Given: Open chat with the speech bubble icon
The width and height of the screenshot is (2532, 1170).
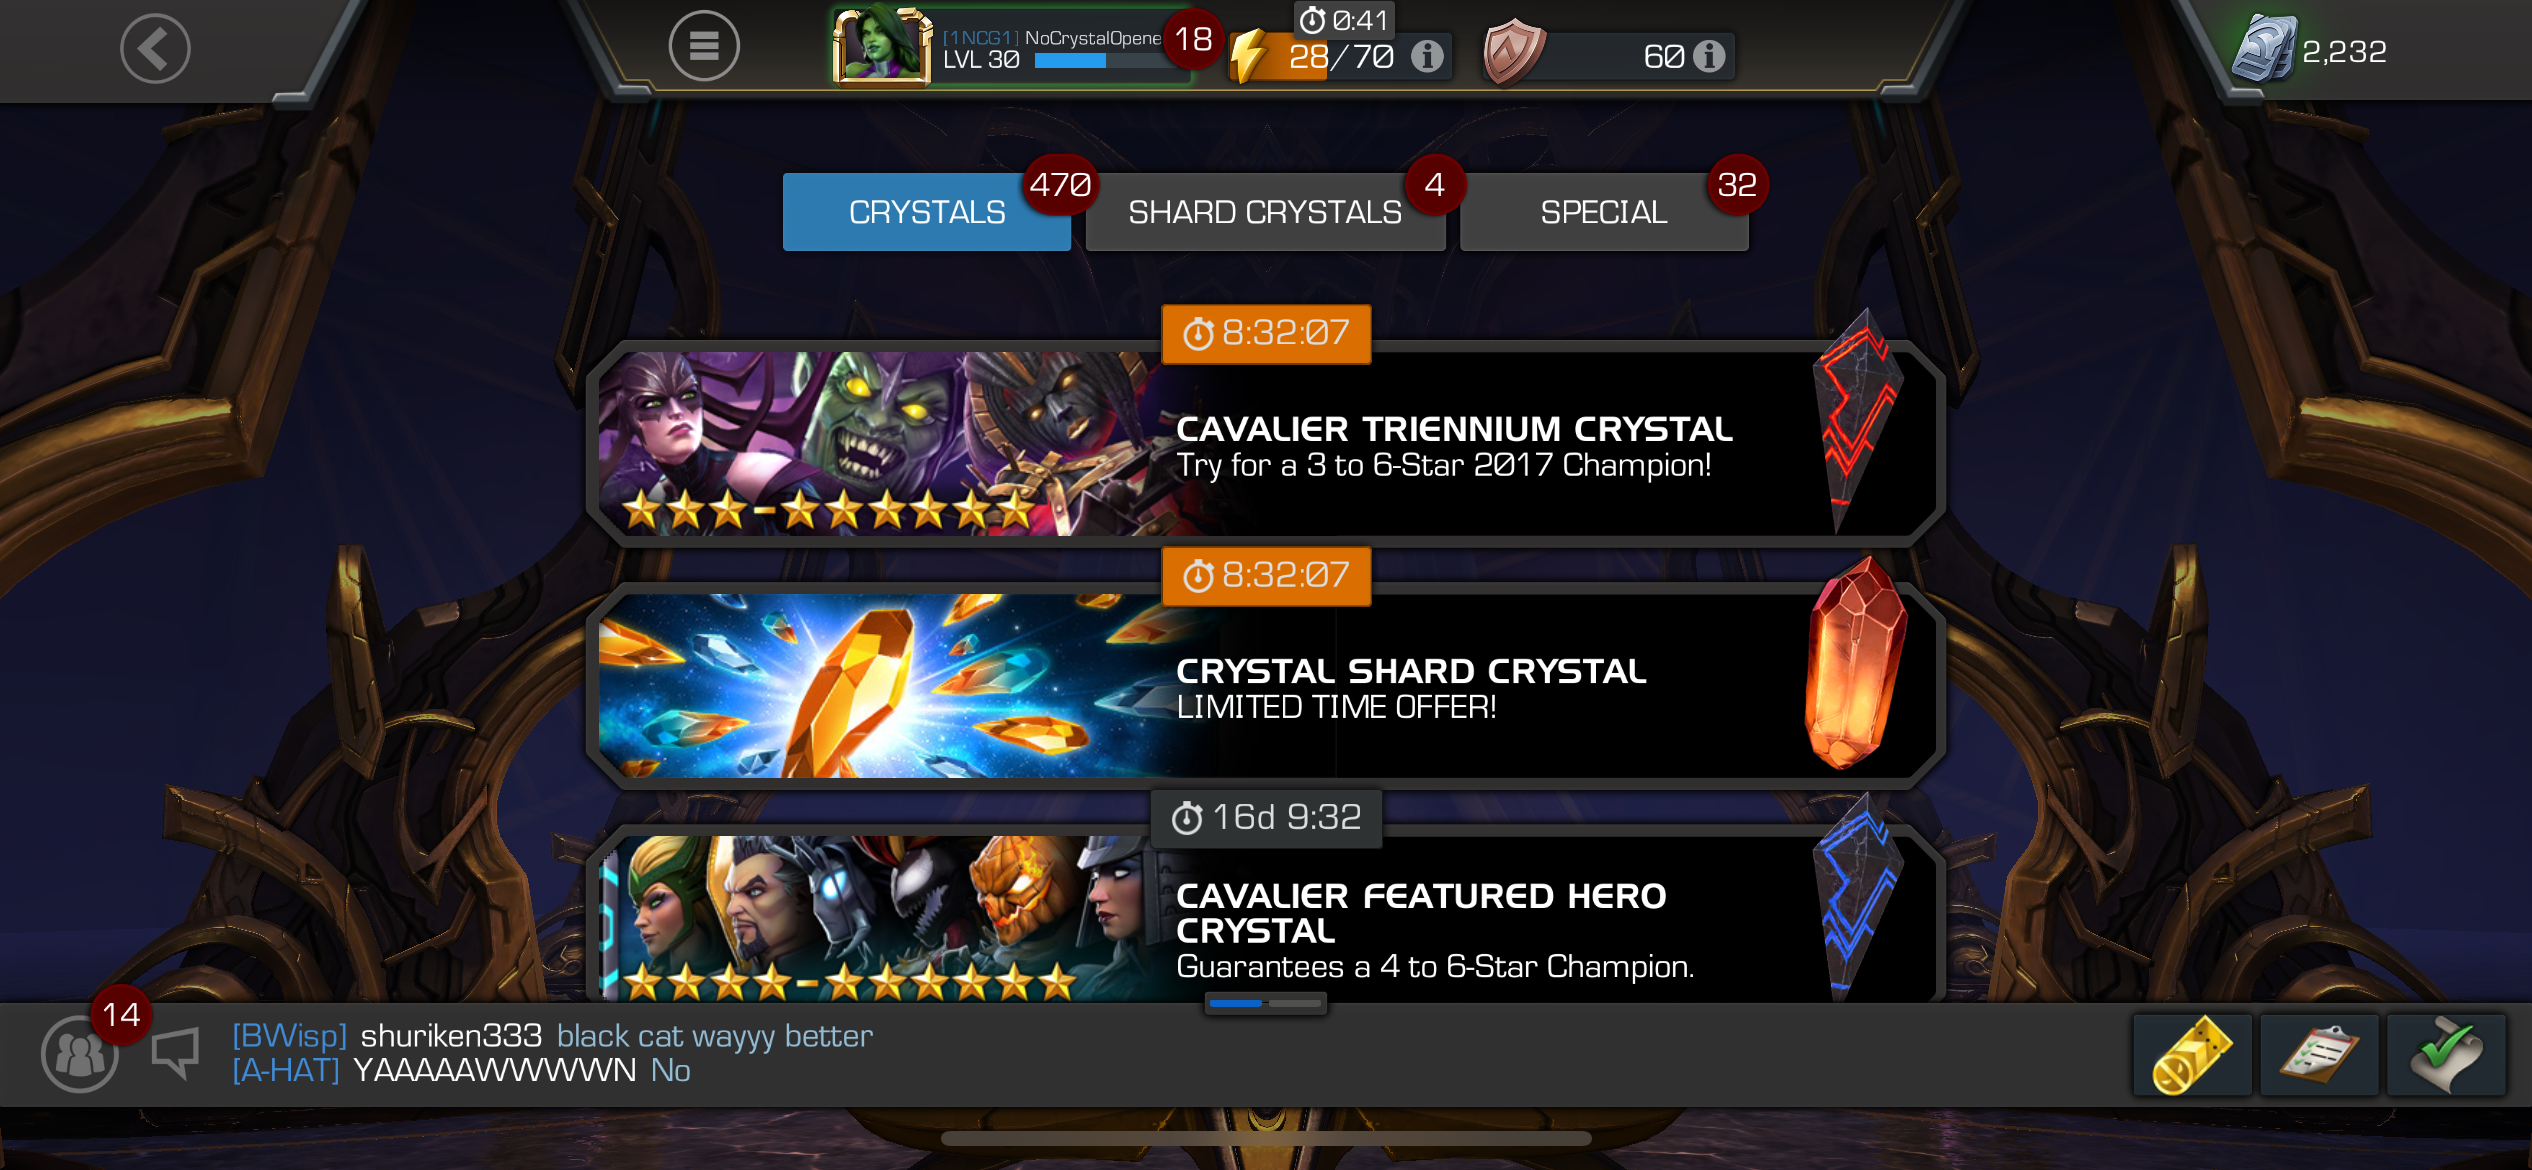Looking at the screenshot, I should (176, 1053).
